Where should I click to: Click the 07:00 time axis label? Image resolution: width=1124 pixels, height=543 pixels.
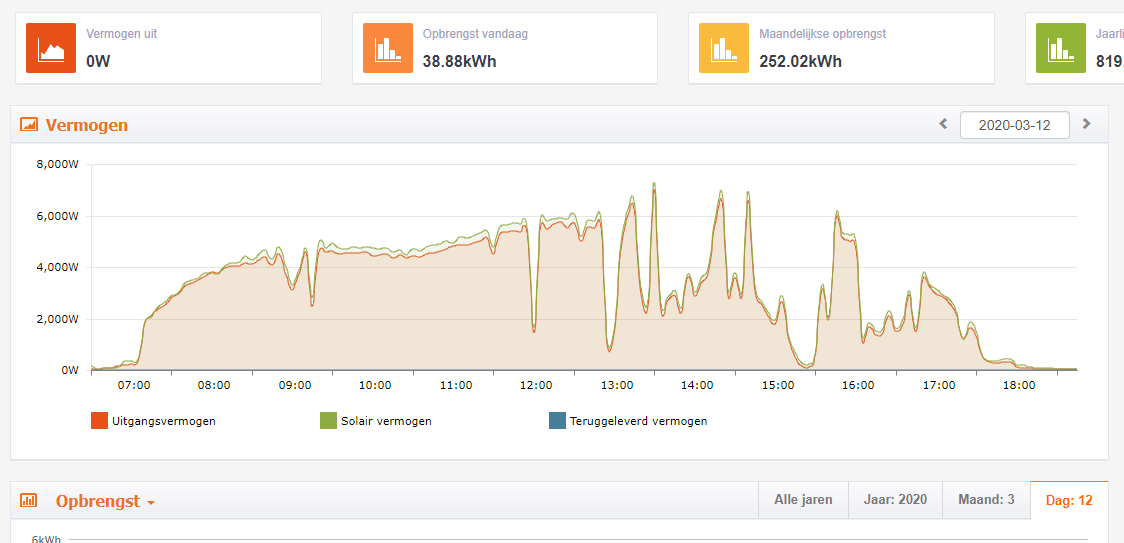(133, 385)
